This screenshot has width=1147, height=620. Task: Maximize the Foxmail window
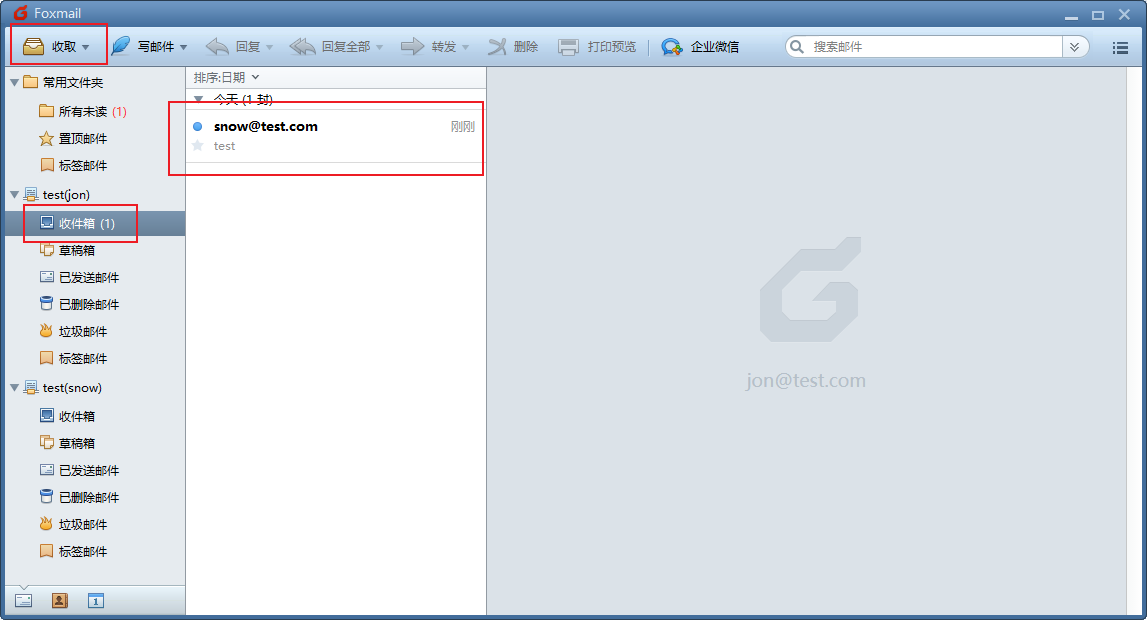coord(1098,15)
